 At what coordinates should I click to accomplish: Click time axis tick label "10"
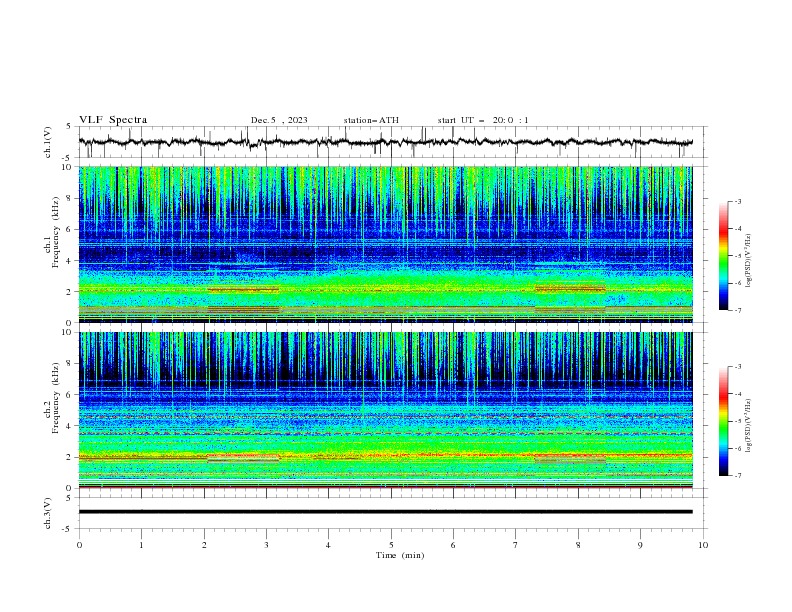coord(703,545)
